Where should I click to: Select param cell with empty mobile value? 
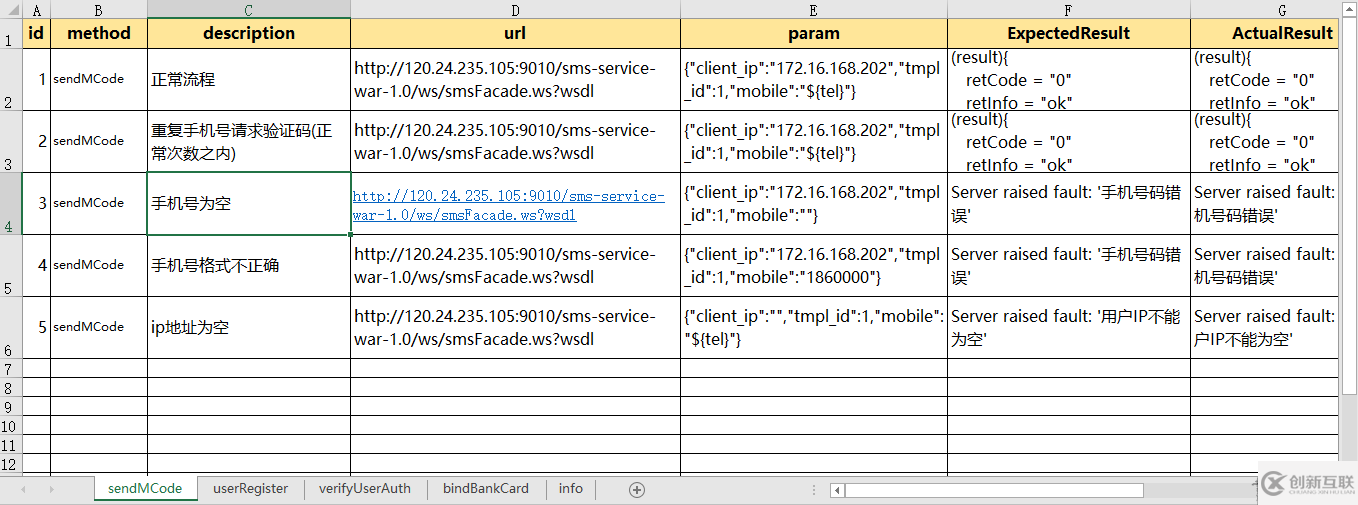tap(814, 204)
